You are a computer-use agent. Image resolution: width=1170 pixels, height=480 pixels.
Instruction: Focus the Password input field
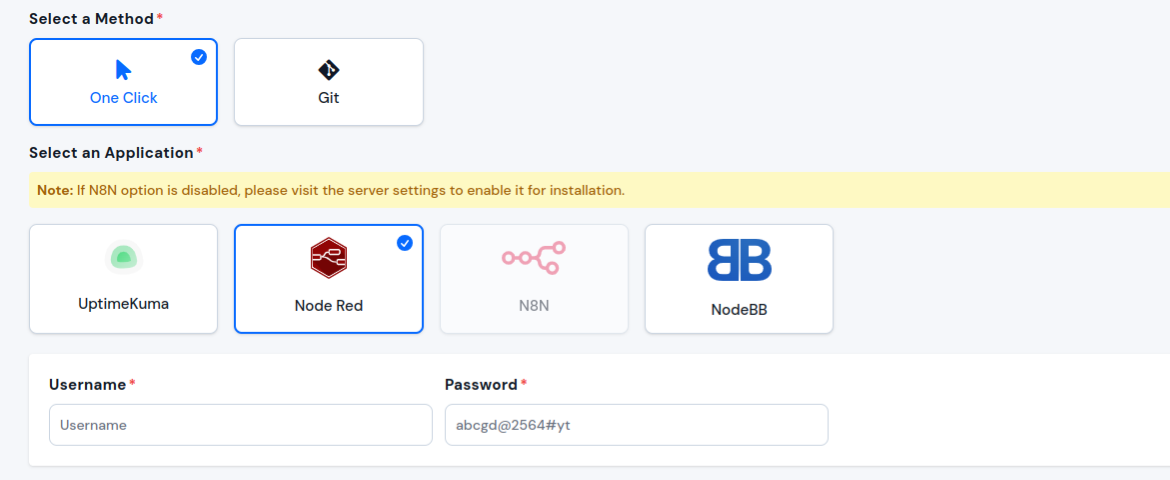click(x=636, y=425)
